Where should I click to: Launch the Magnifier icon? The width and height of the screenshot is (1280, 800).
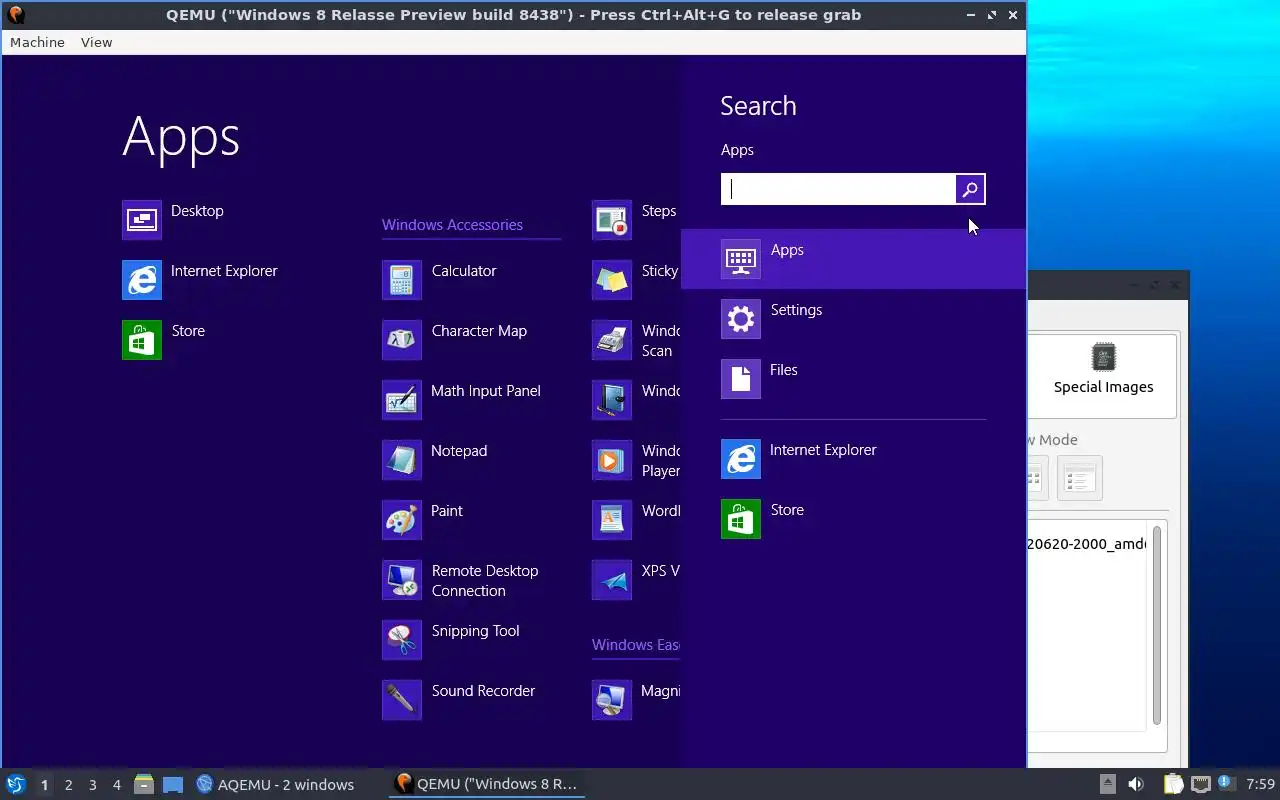point(612,700)
